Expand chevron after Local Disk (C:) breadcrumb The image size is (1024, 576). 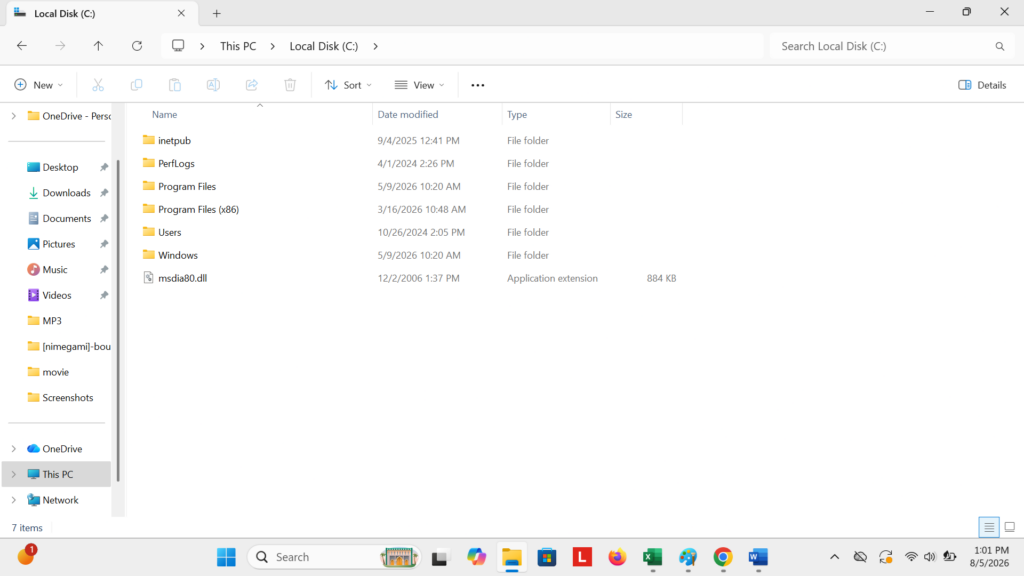376,46
